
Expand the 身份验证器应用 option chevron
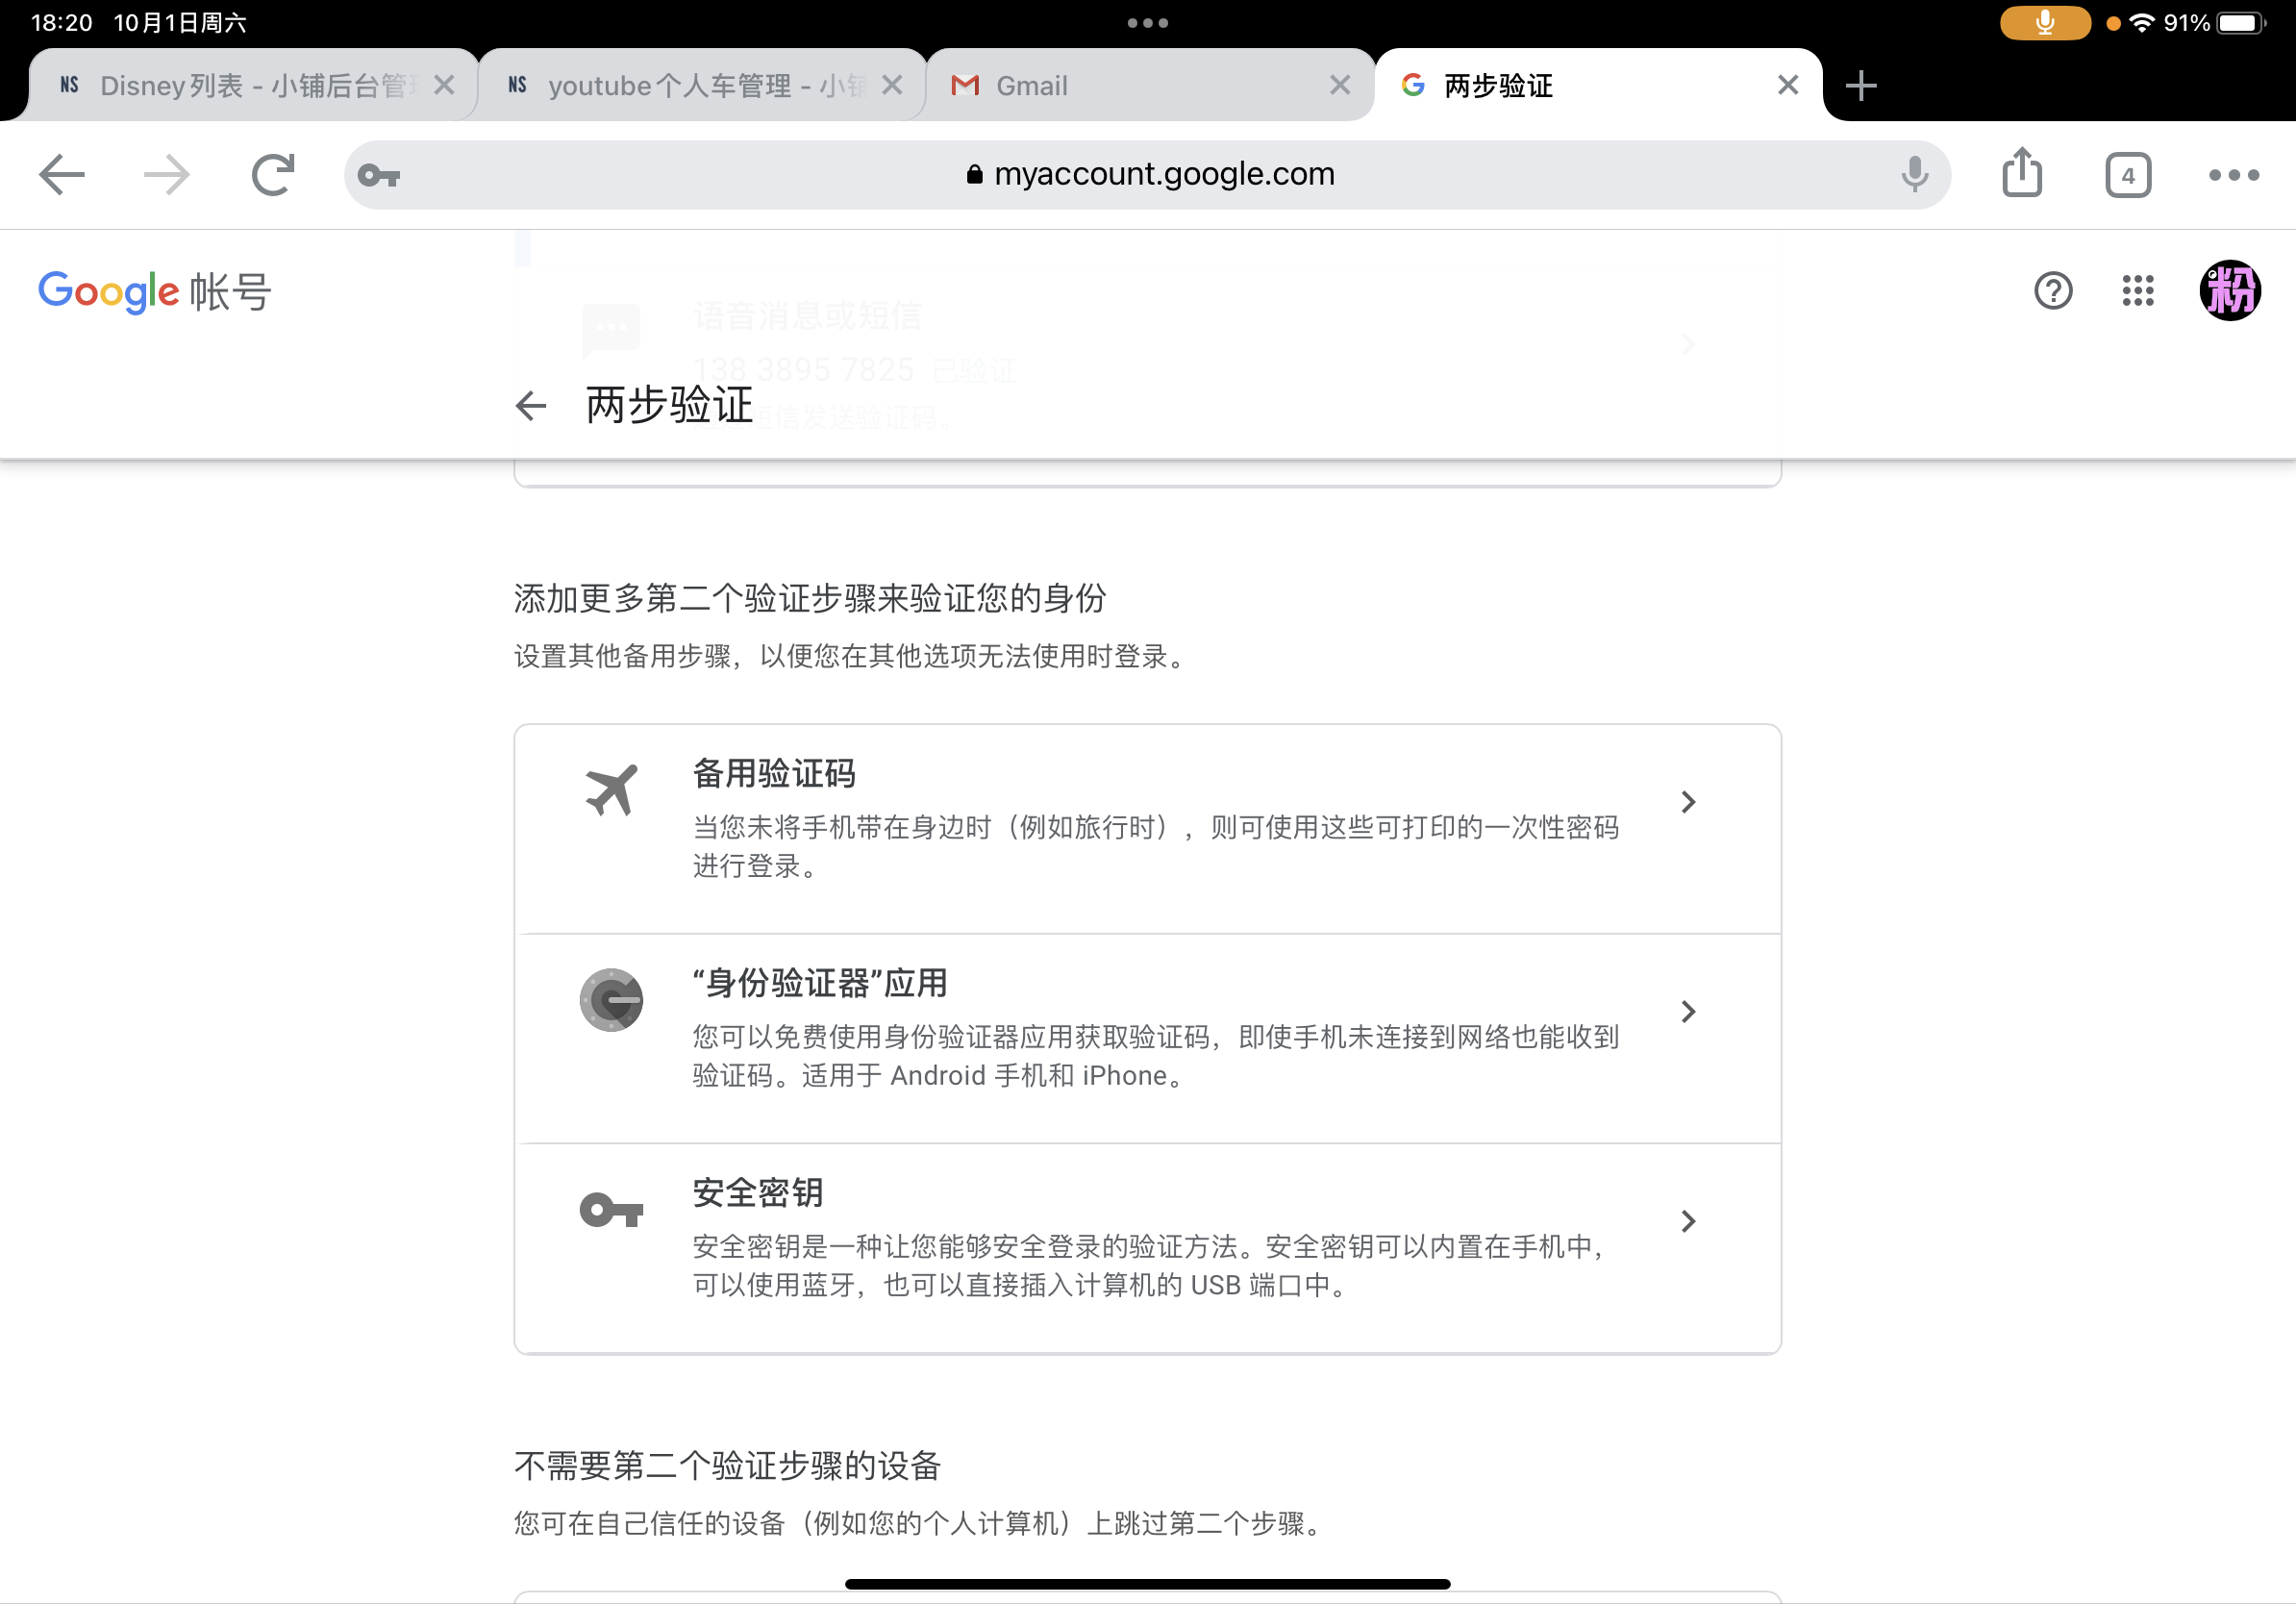click(x=1690, y=1011)
